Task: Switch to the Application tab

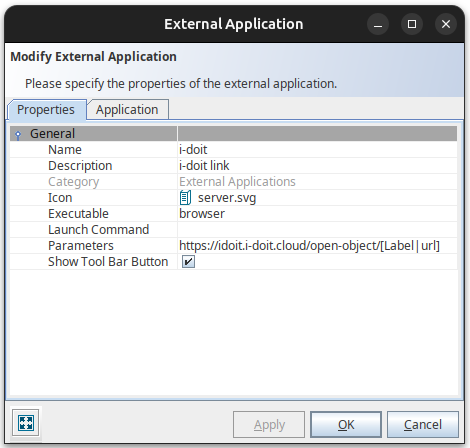Action: click(x=127, y=110)
